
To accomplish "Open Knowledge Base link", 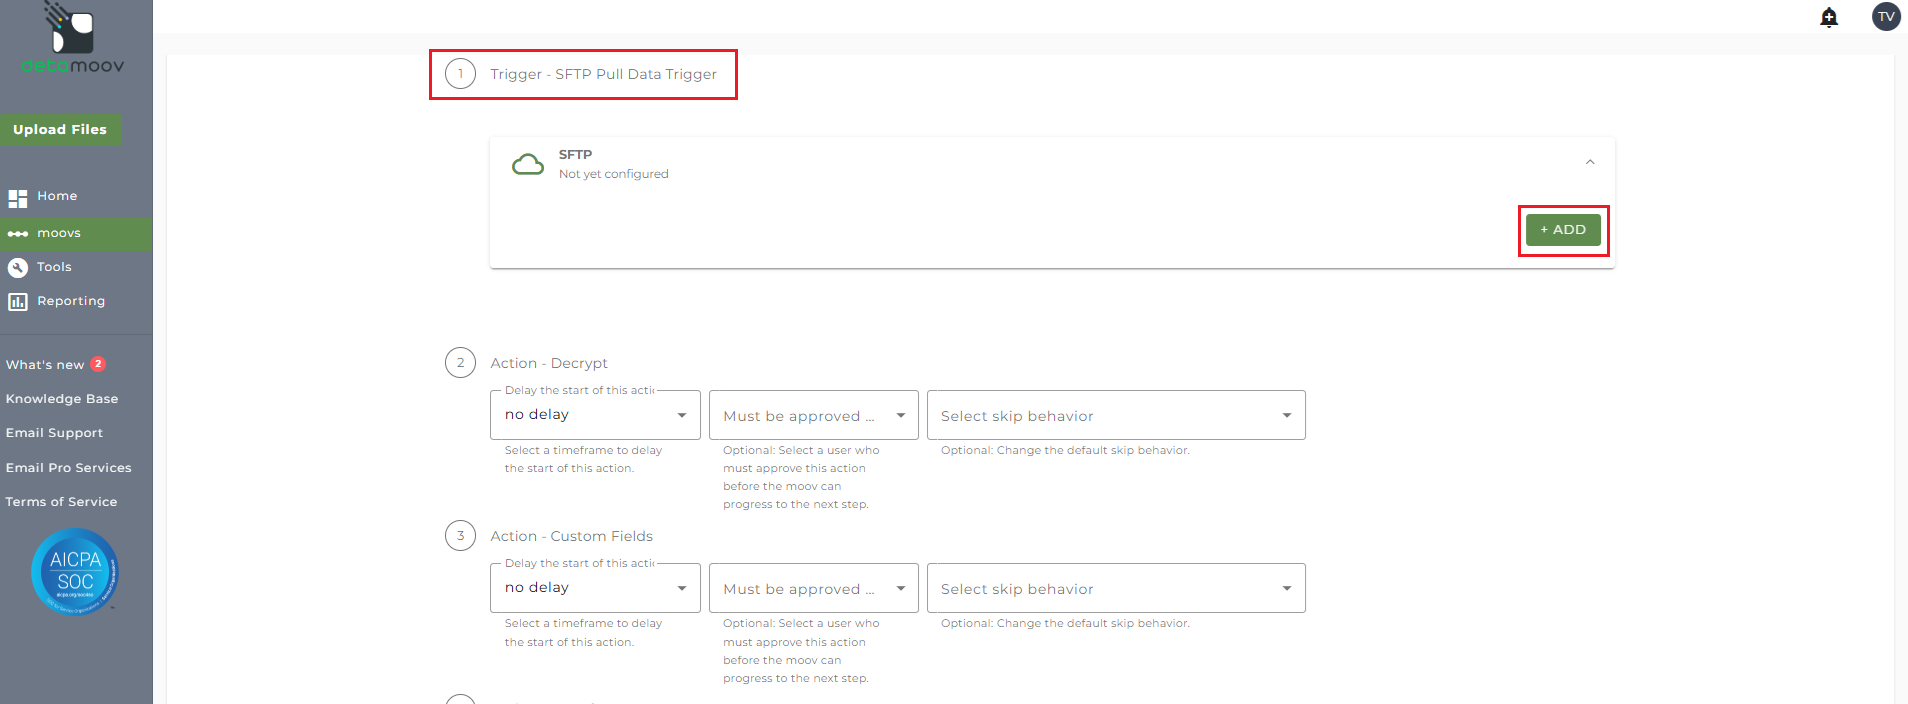I will click(x=62, y=399).
